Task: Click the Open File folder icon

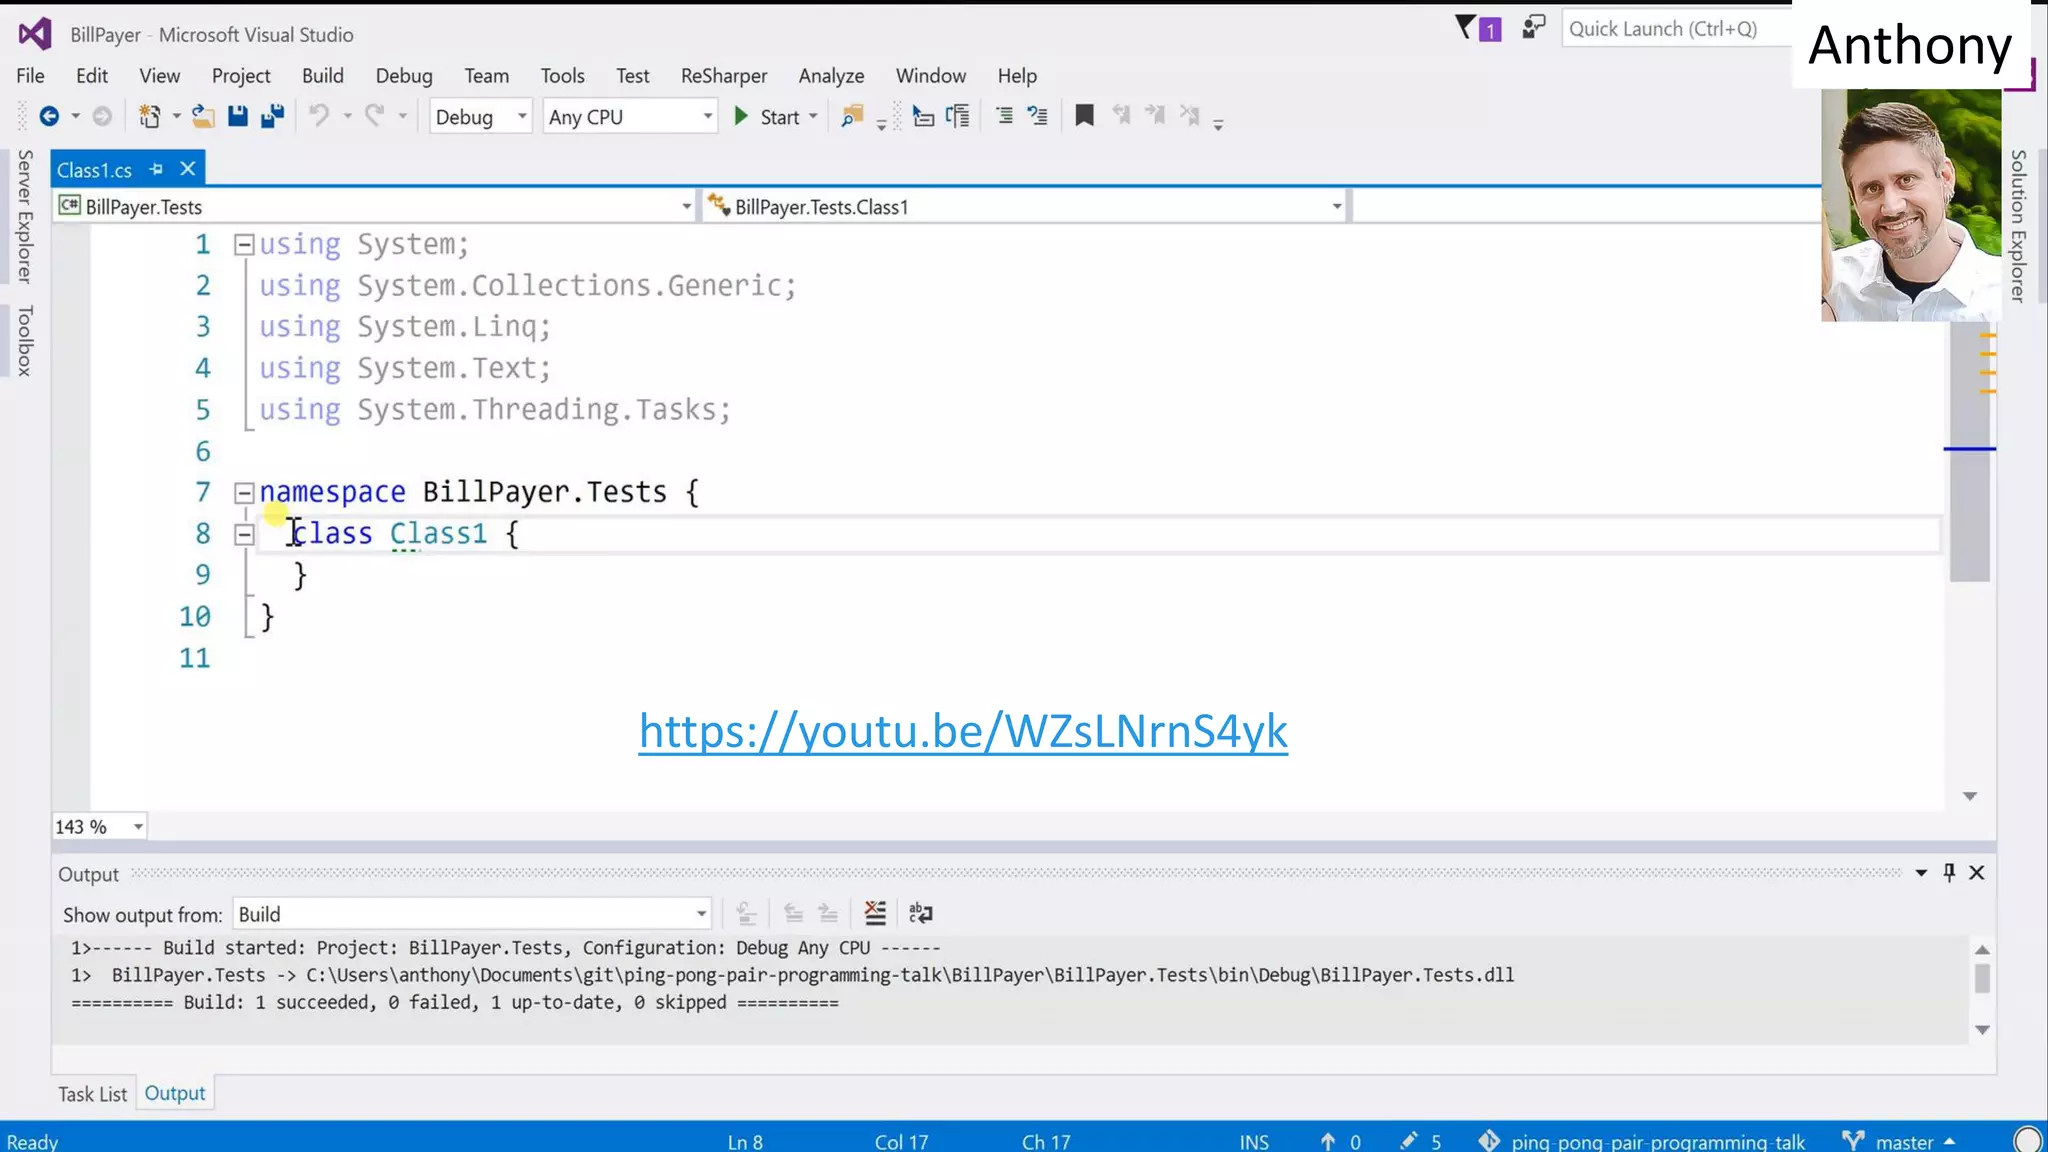Action: coord(203,117)
